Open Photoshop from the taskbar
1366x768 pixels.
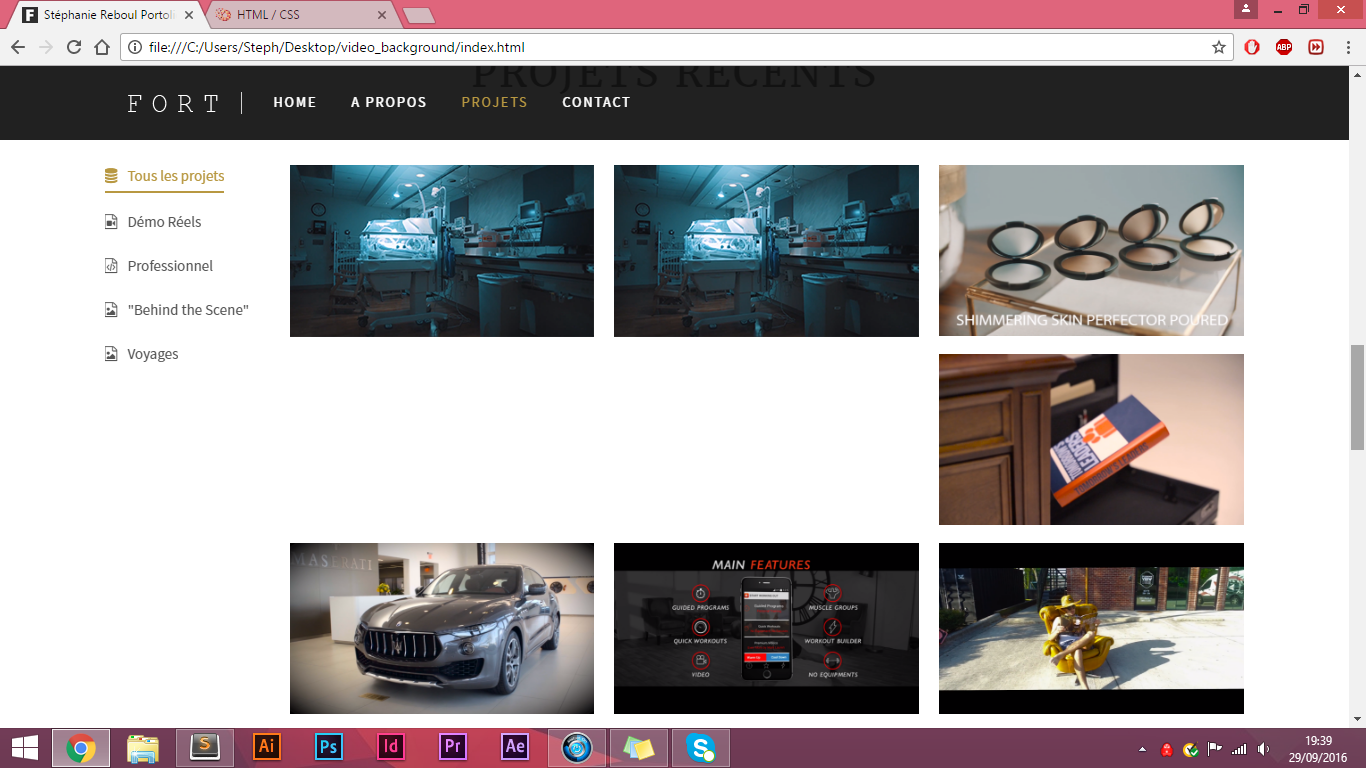(x=329, y=747)
